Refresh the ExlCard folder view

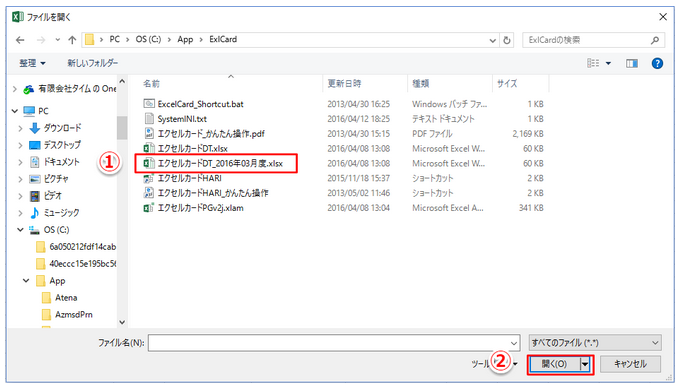click(507, 40)
